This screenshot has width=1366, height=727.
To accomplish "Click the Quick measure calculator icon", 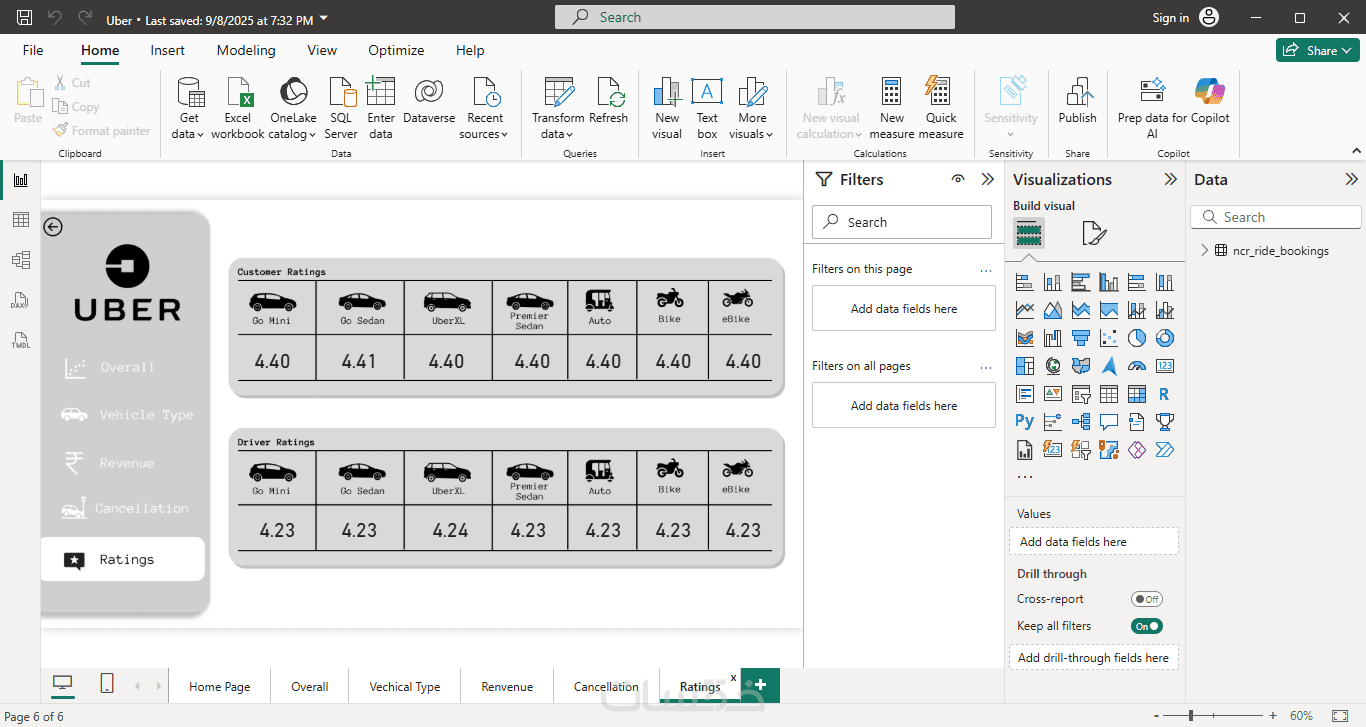I will click(940, 93).
